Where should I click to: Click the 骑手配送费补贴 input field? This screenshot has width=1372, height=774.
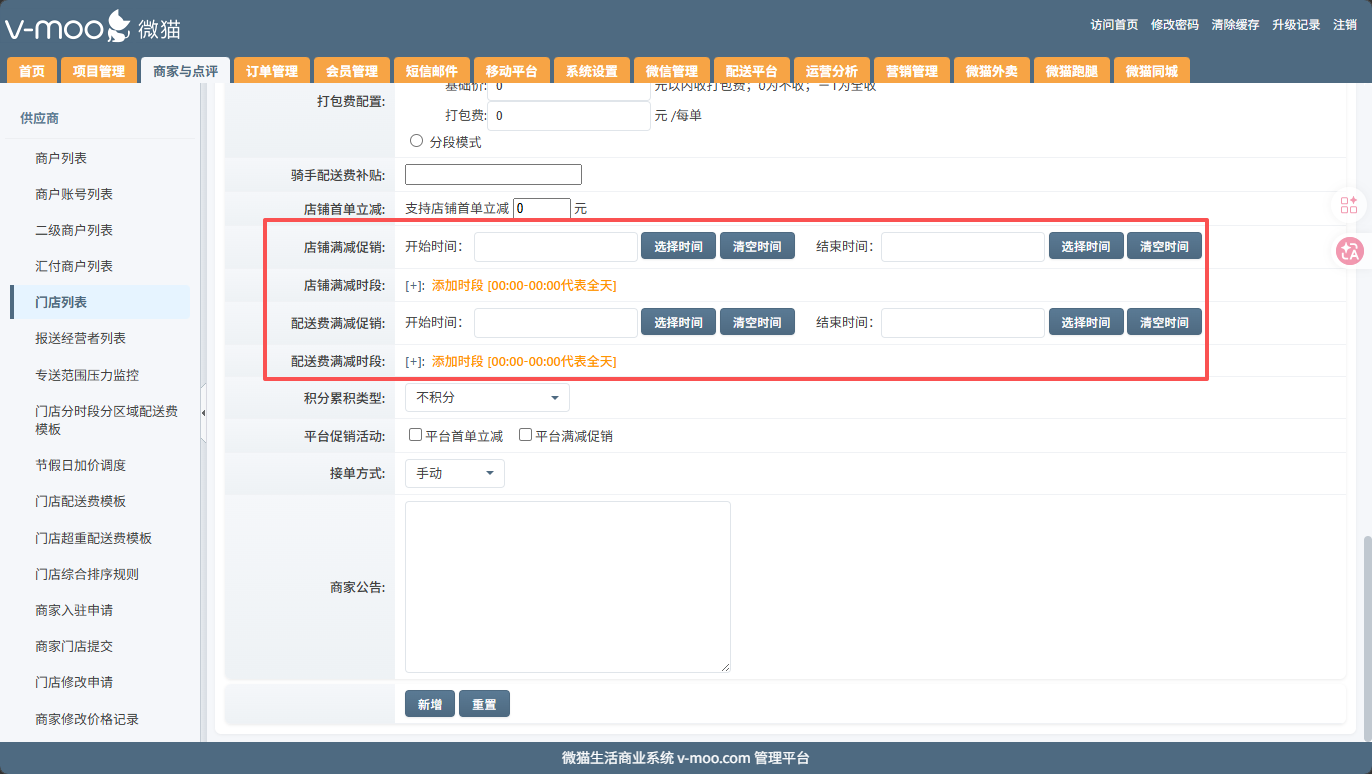(493, 175)
